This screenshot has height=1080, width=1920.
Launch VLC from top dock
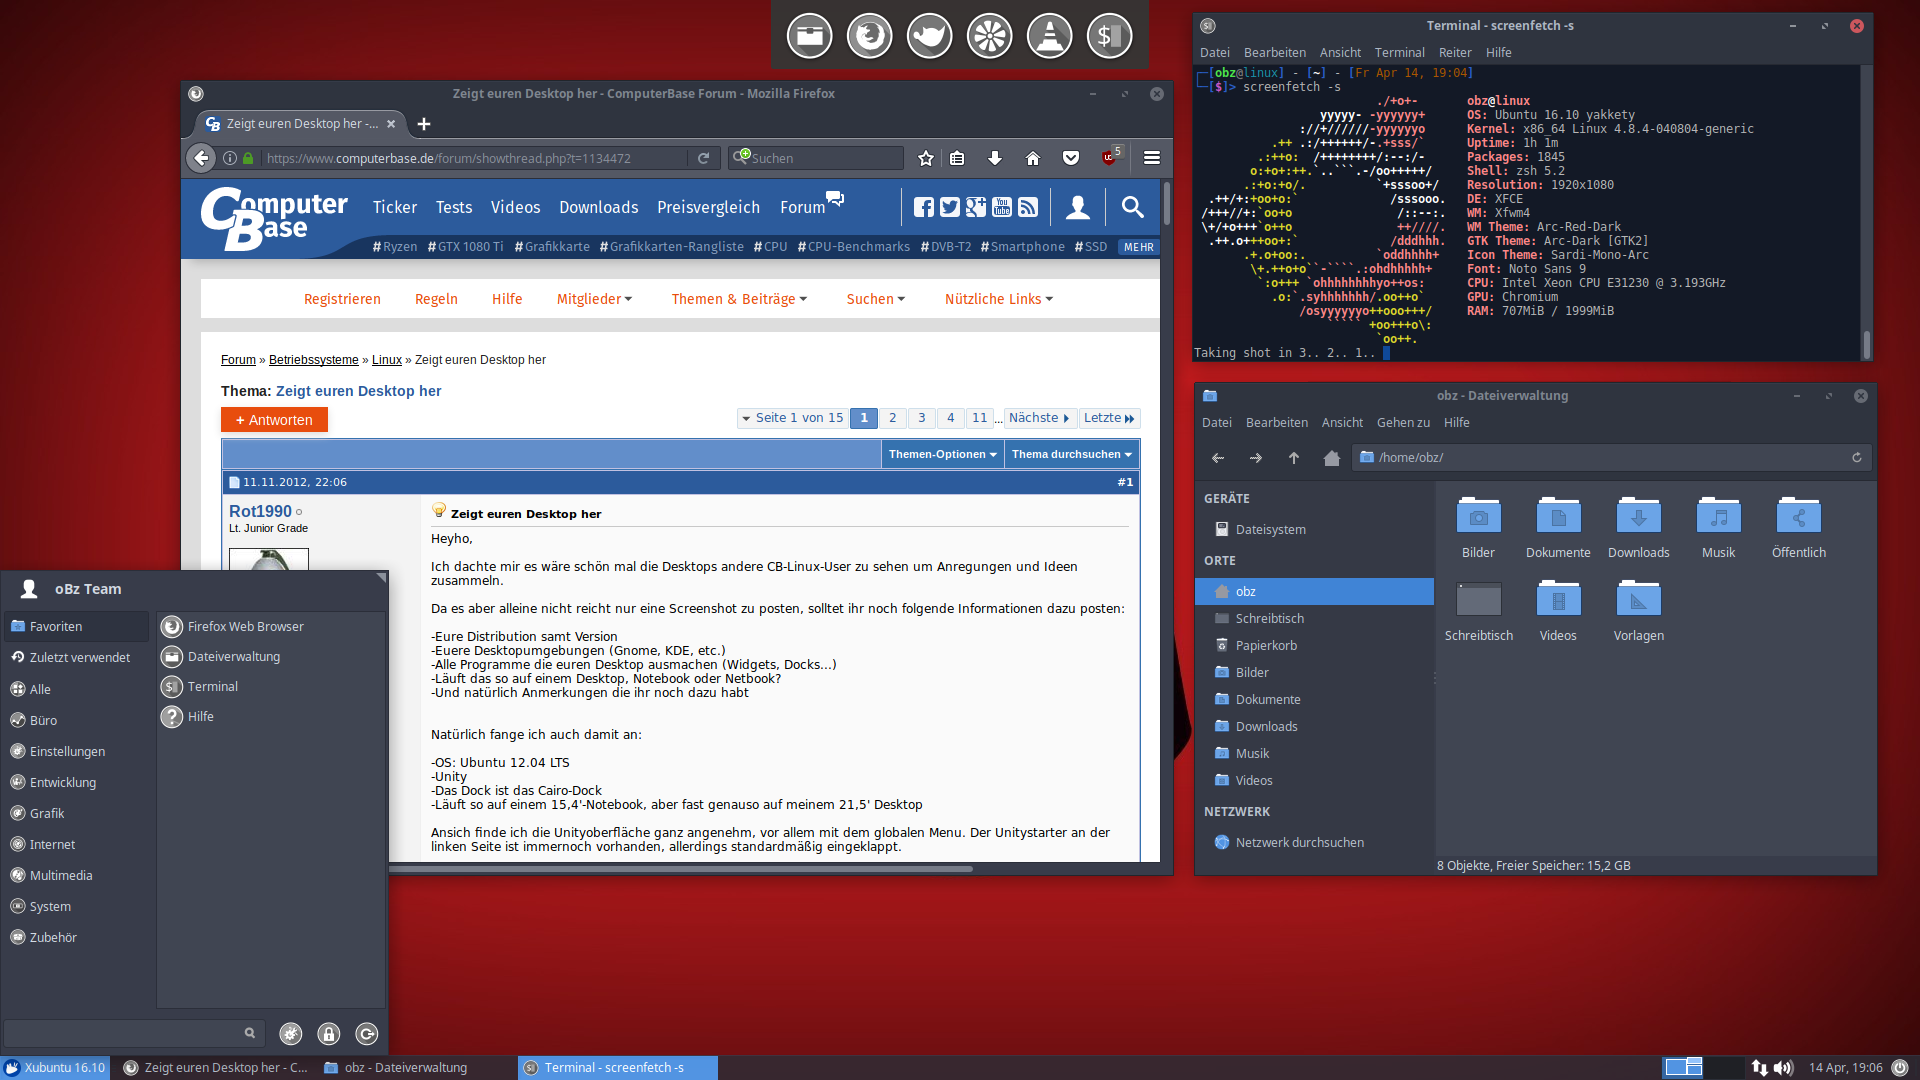tap(1049, 36)
